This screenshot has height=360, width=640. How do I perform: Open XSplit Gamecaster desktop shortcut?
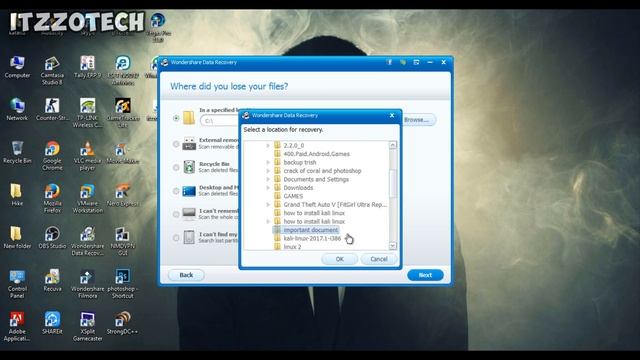click(x=87, y=327)
